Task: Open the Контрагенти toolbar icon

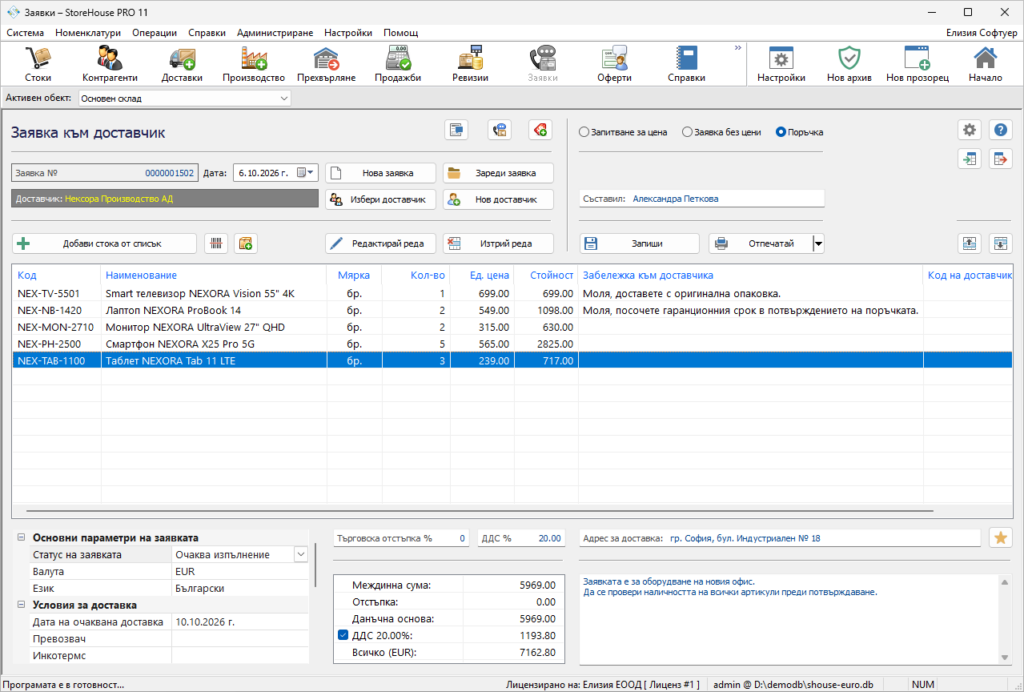Action: pos(110,64)
